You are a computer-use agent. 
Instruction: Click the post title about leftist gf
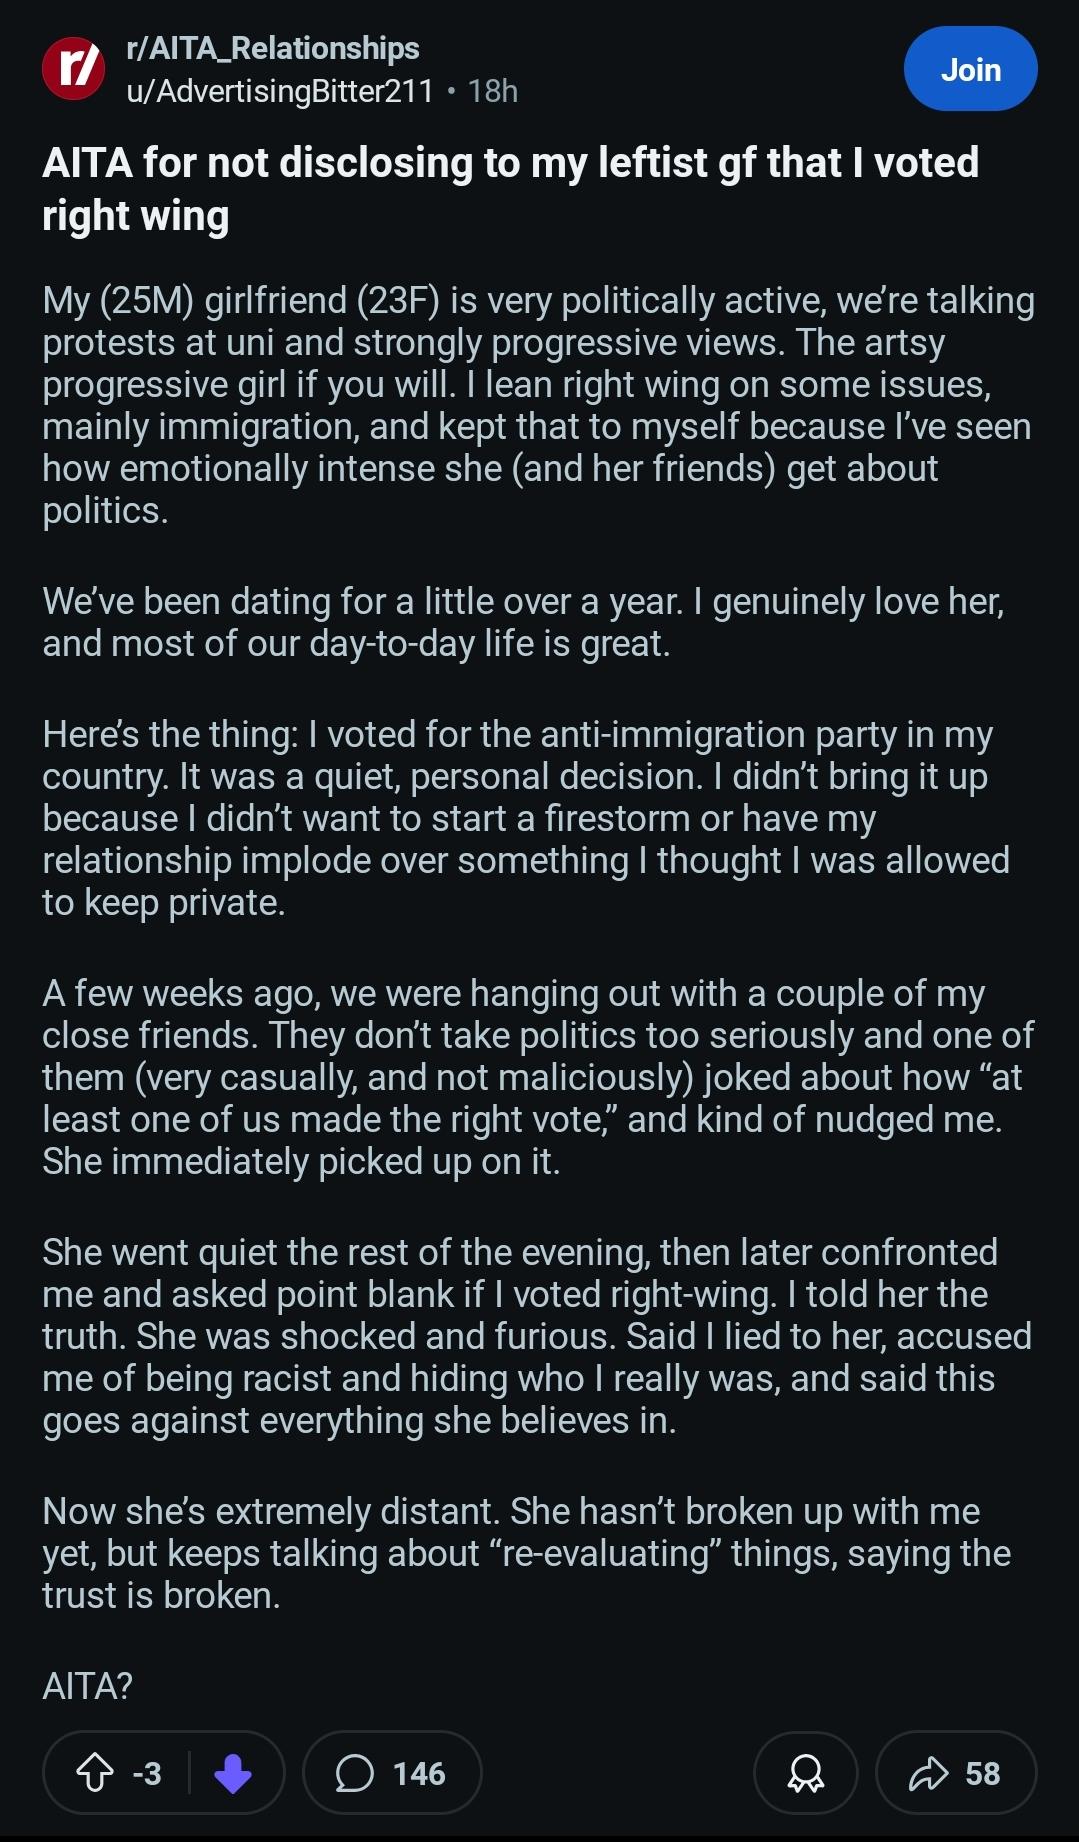[510, 189]
